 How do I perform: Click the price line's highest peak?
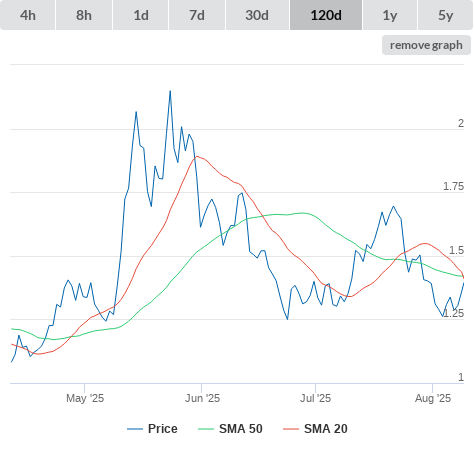(x=170, y=91)
